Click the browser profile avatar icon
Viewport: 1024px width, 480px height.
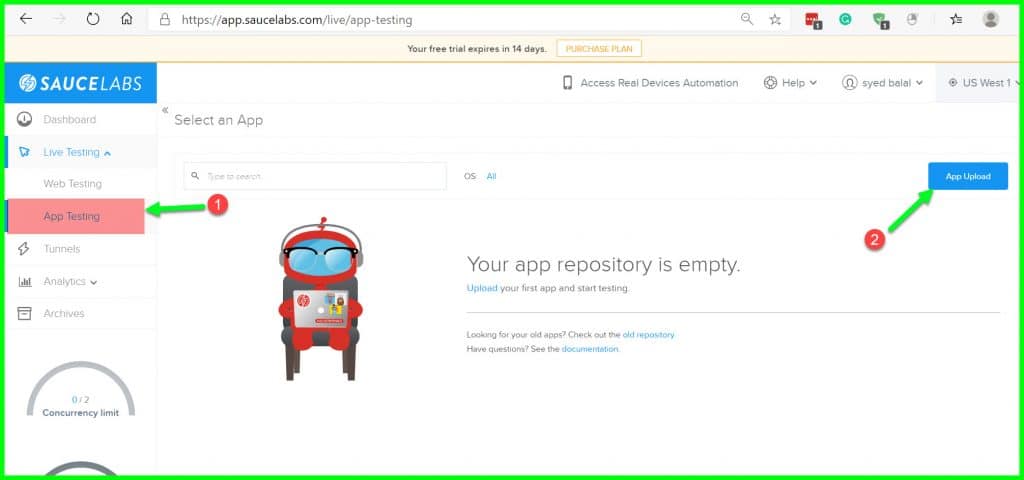click(x=990, y=19)
